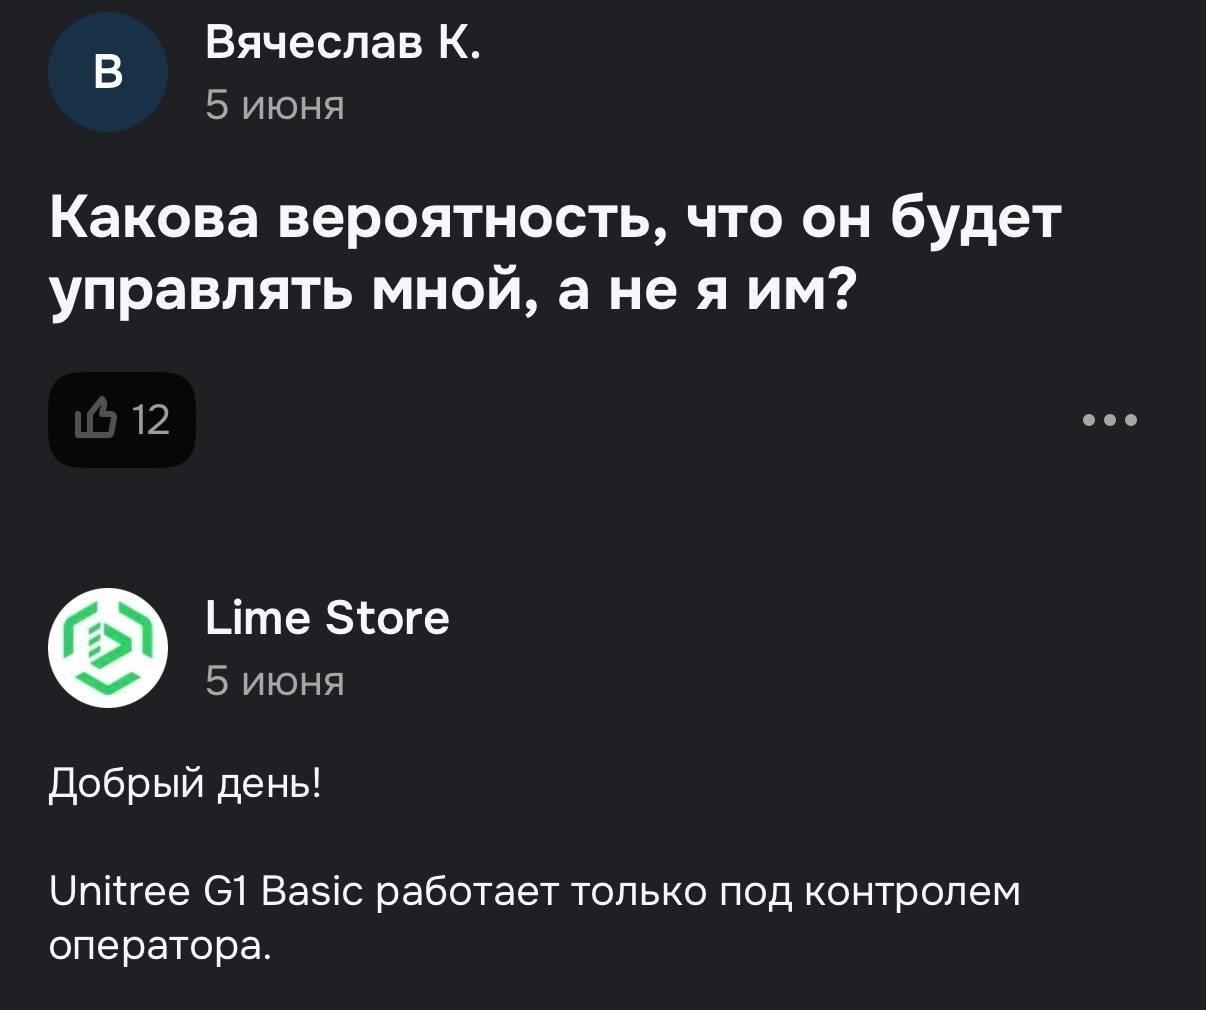
Task: Like the question with the thumbs-up icon
Action: 96,419
